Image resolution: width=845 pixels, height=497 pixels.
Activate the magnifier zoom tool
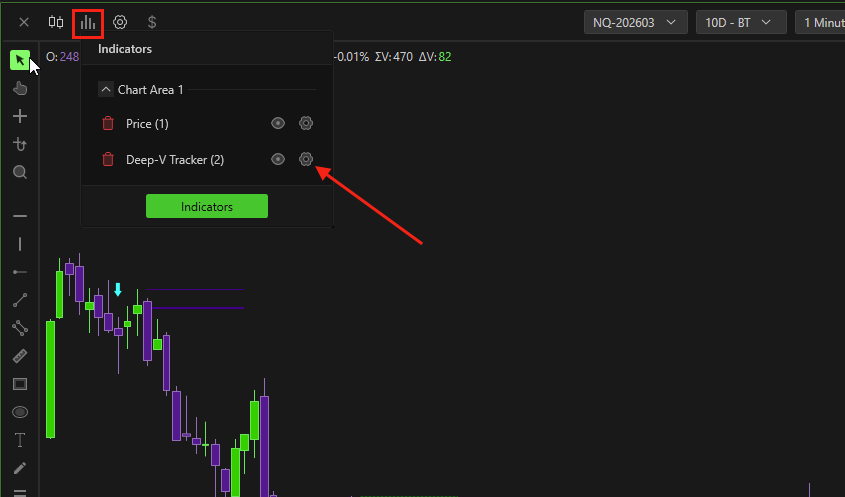click(x=20, y=172)
